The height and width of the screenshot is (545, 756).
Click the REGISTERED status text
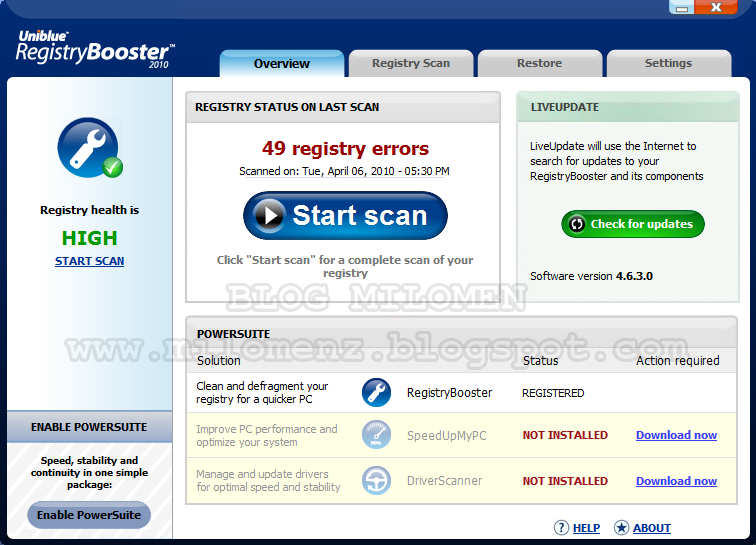[x=553, y=393]
